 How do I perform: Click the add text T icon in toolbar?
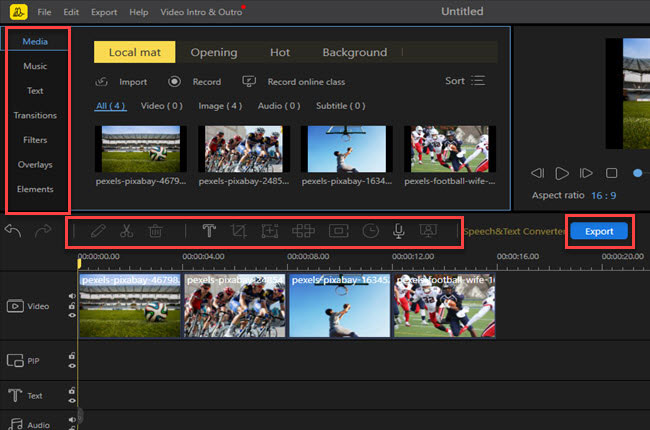tap(209, 231)
